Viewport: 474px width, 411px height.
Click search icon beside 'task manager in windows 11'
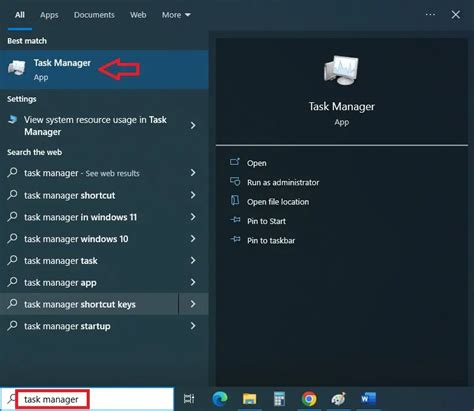(12, 216)
